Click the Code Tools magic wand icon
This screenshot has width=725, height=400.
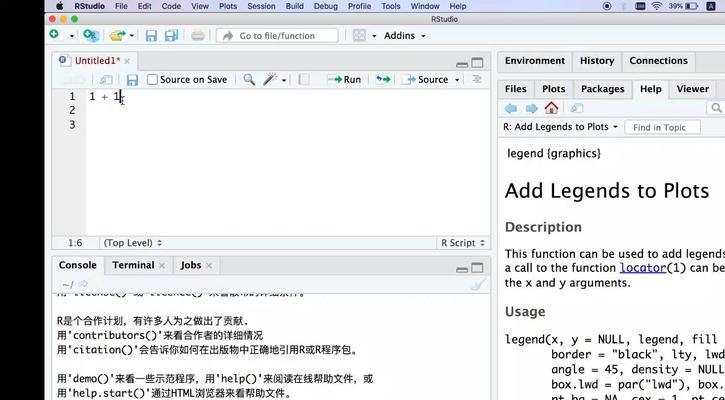click(x=270, y=79)
